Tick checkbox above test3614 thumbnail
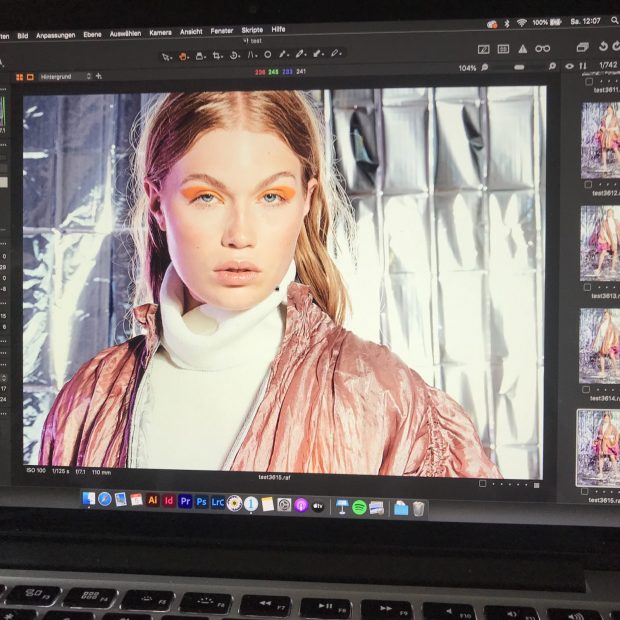The height and width of the screenshot is (620, 620). (586, 390)
